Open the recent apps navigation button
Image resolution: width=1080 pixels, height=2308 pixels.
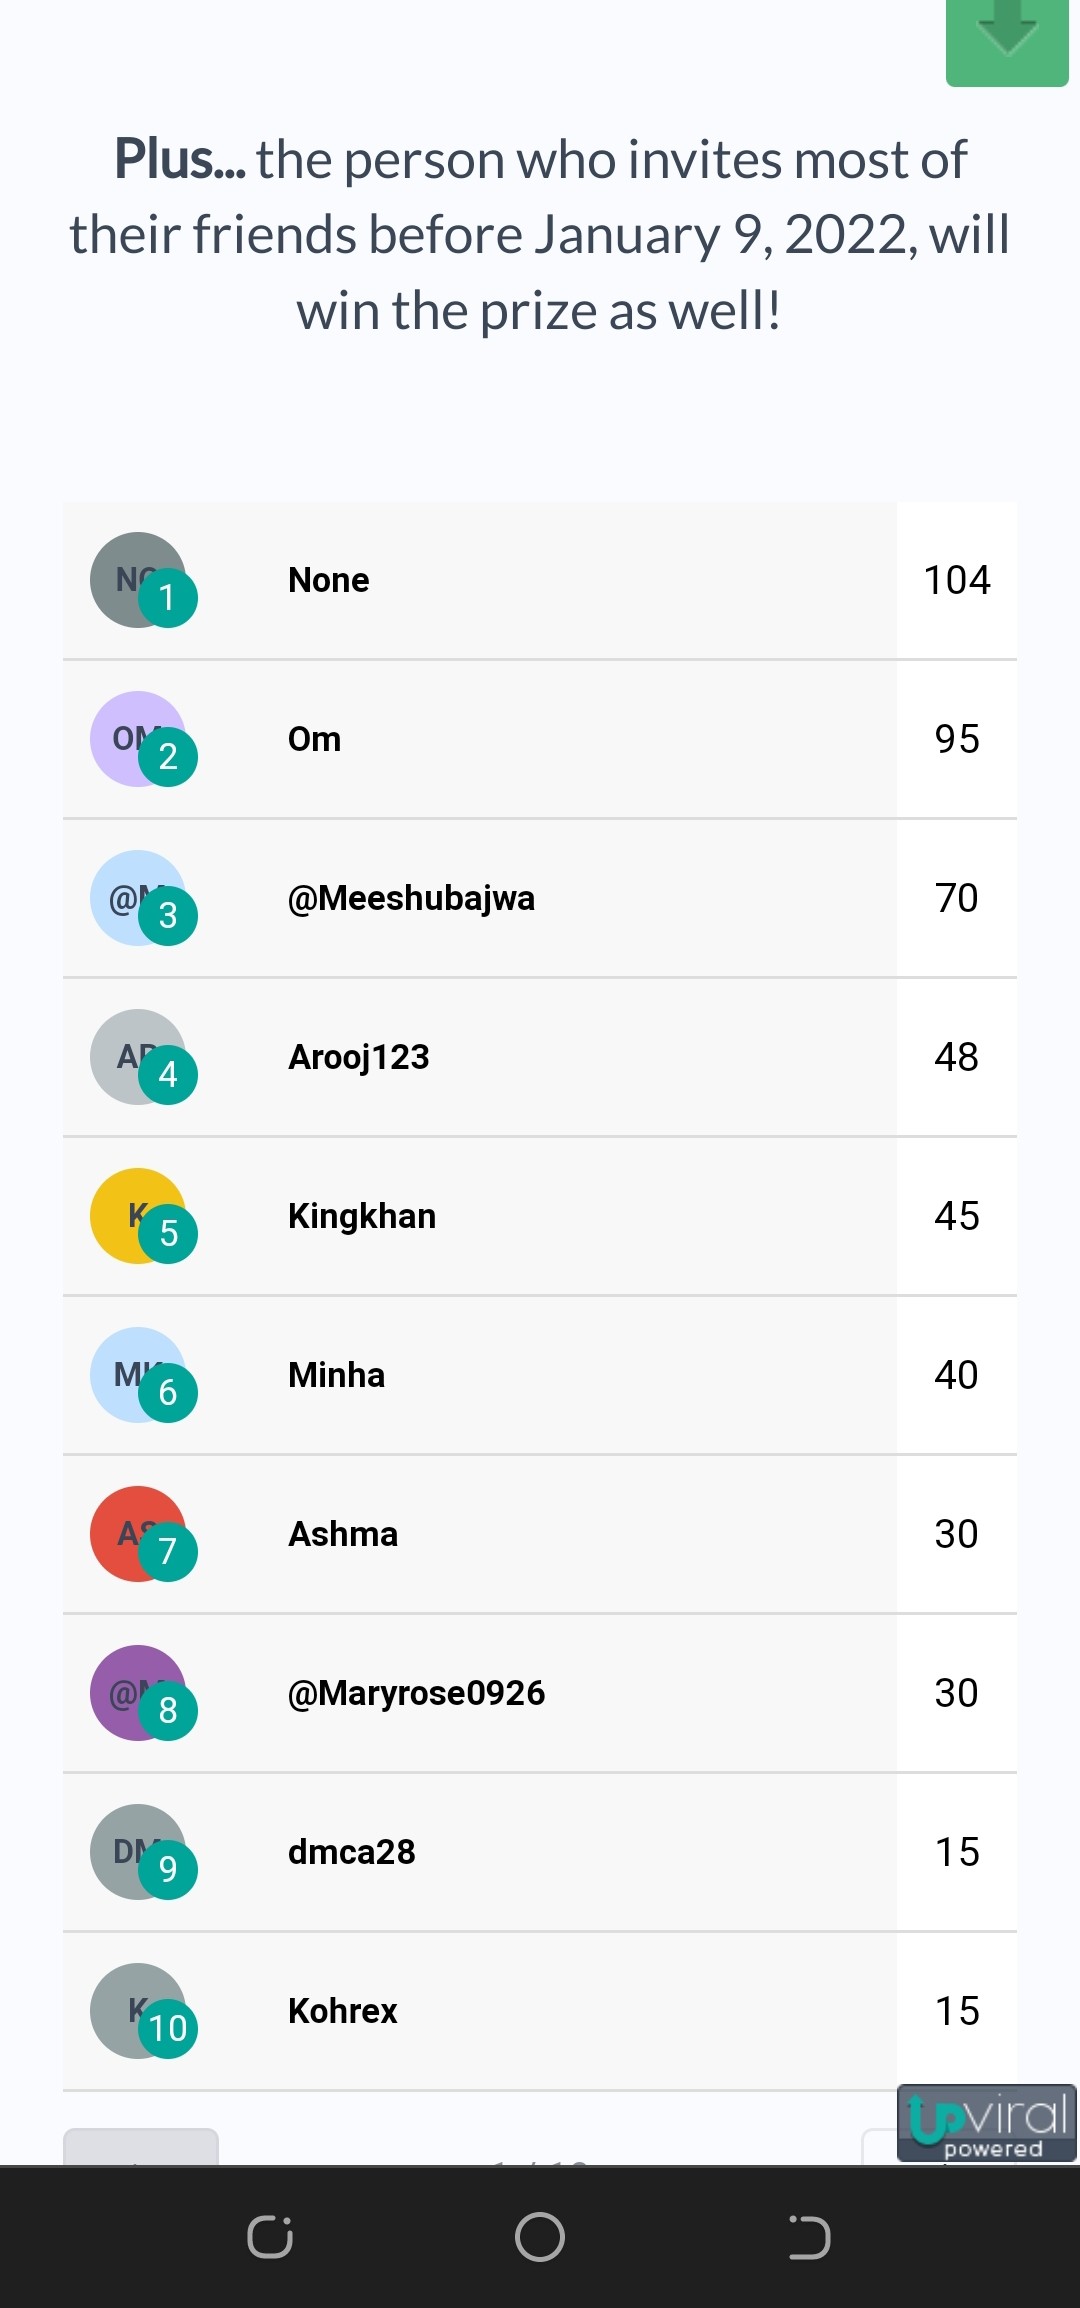pyautogui.click(x=270, y=2237)
